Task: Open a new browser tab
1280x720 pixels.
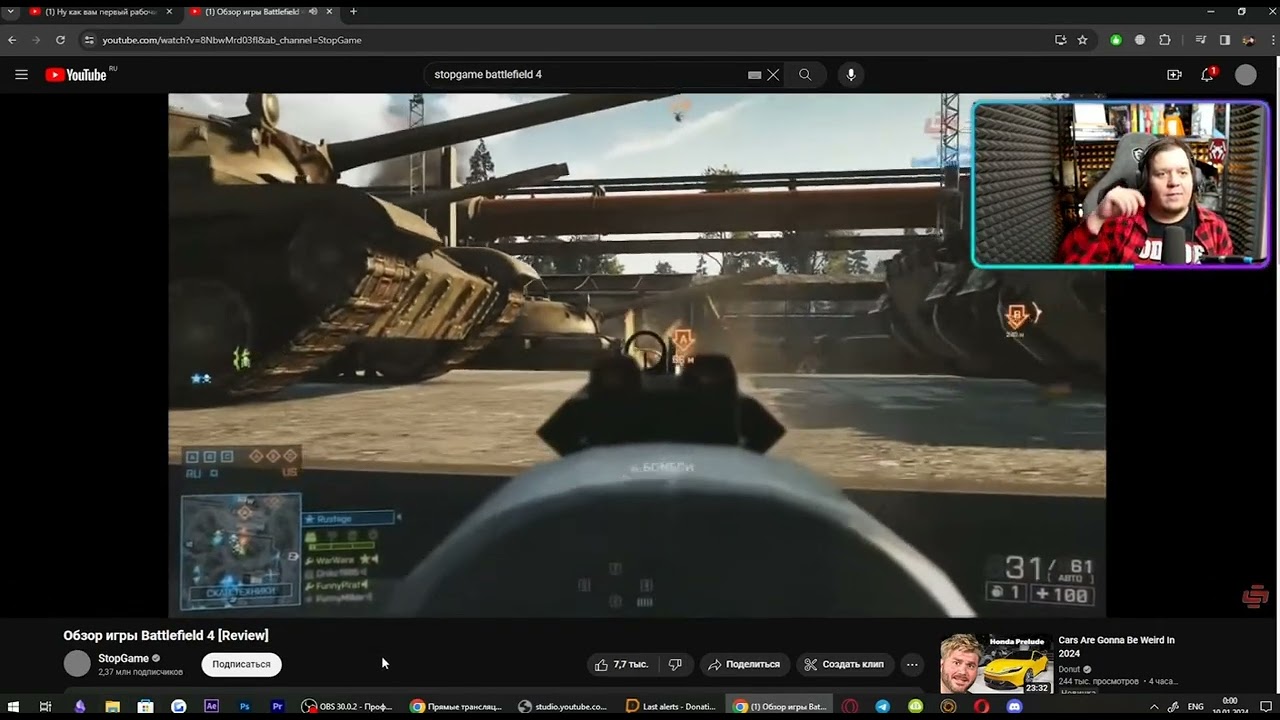Action: click(x=353, y=12)
